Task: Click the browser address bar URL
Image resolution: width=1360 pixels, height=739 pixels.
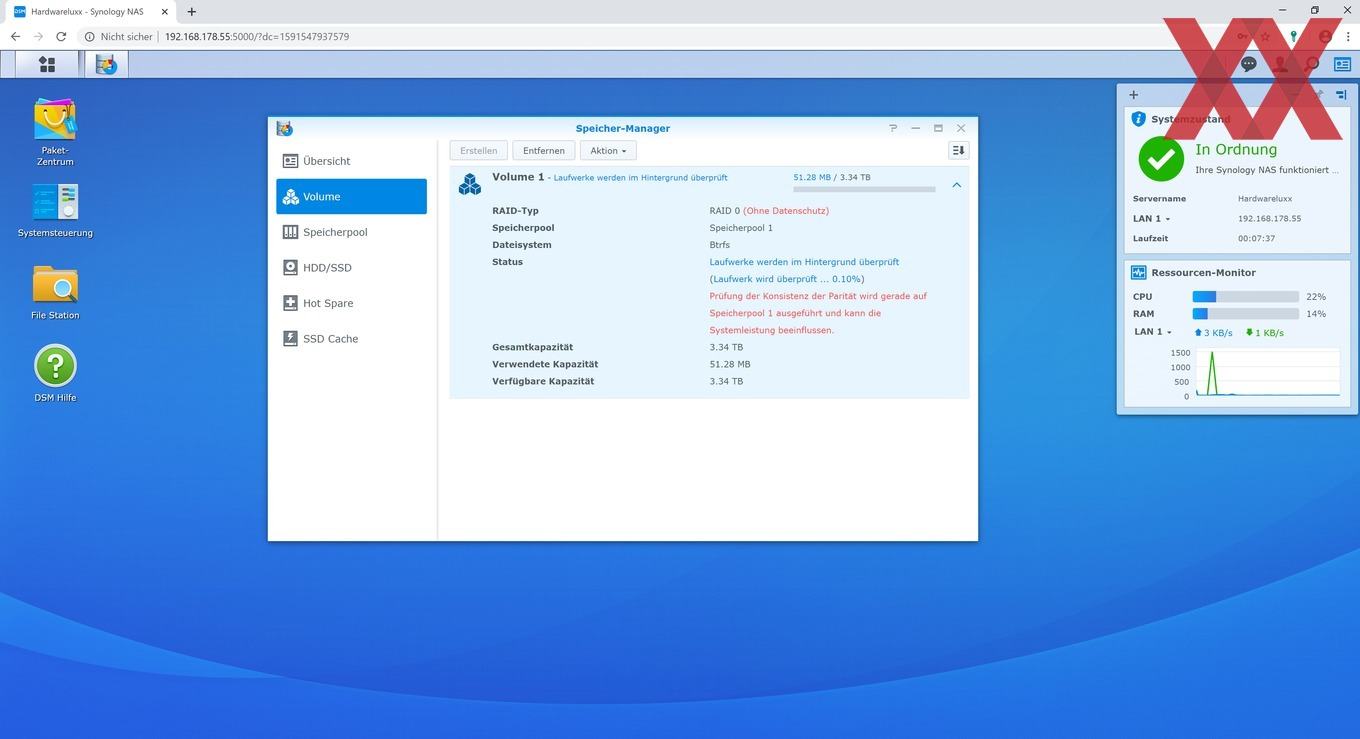Action: tap(257, 36)
